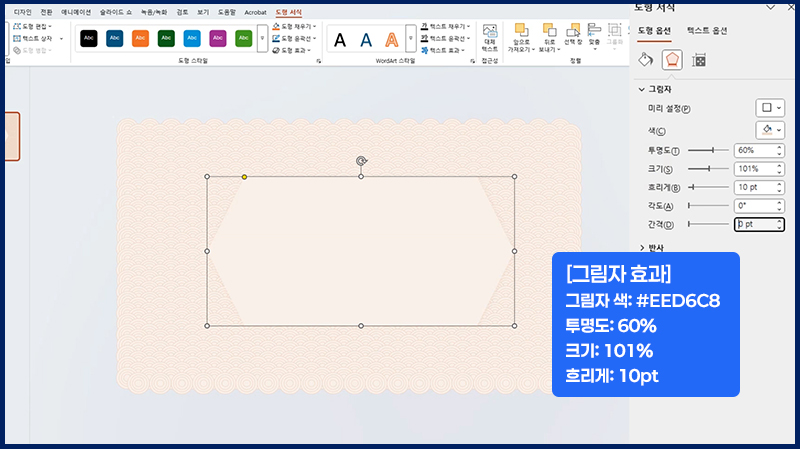Expand the WordArt styles gallery
This screenshot has height=449, width=800.
point(411,38)
